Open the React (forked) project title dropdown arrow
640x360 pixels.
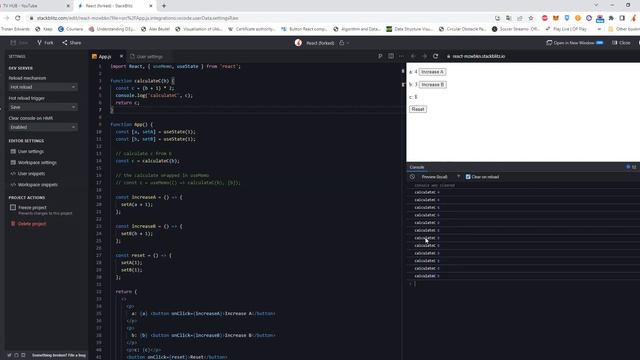(x=348, y=43)
